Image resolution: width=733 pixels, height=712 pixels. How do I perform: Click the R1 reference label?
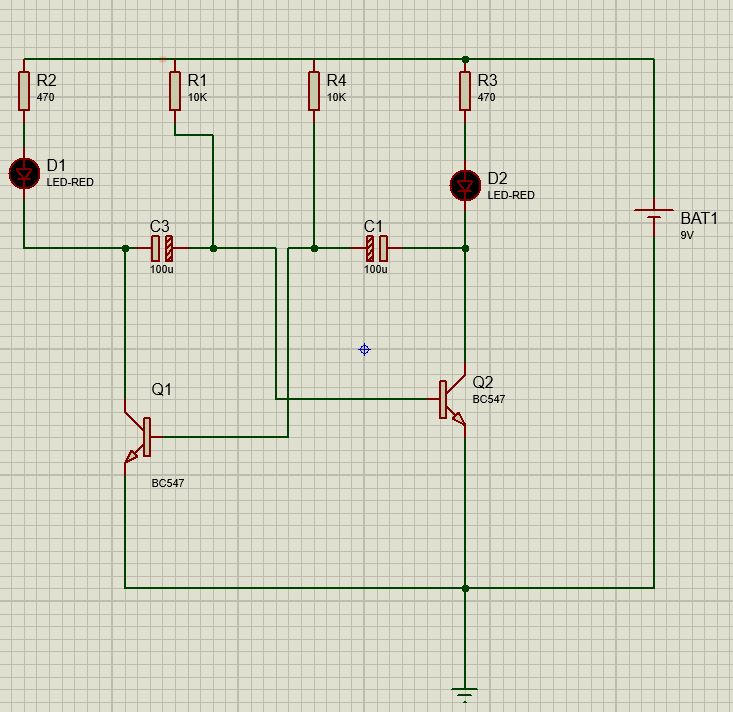click(197, 80)
